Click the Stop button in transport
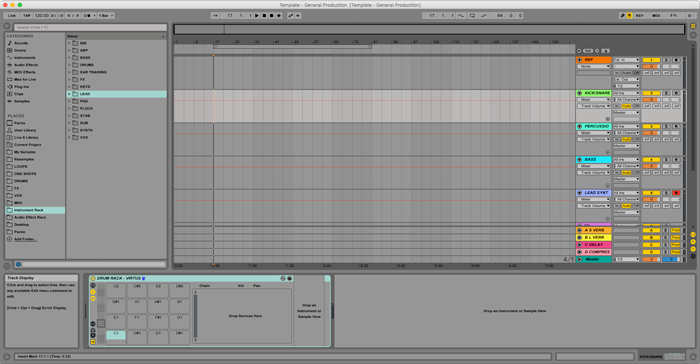700x364 pixels. [x=264, y=16]
